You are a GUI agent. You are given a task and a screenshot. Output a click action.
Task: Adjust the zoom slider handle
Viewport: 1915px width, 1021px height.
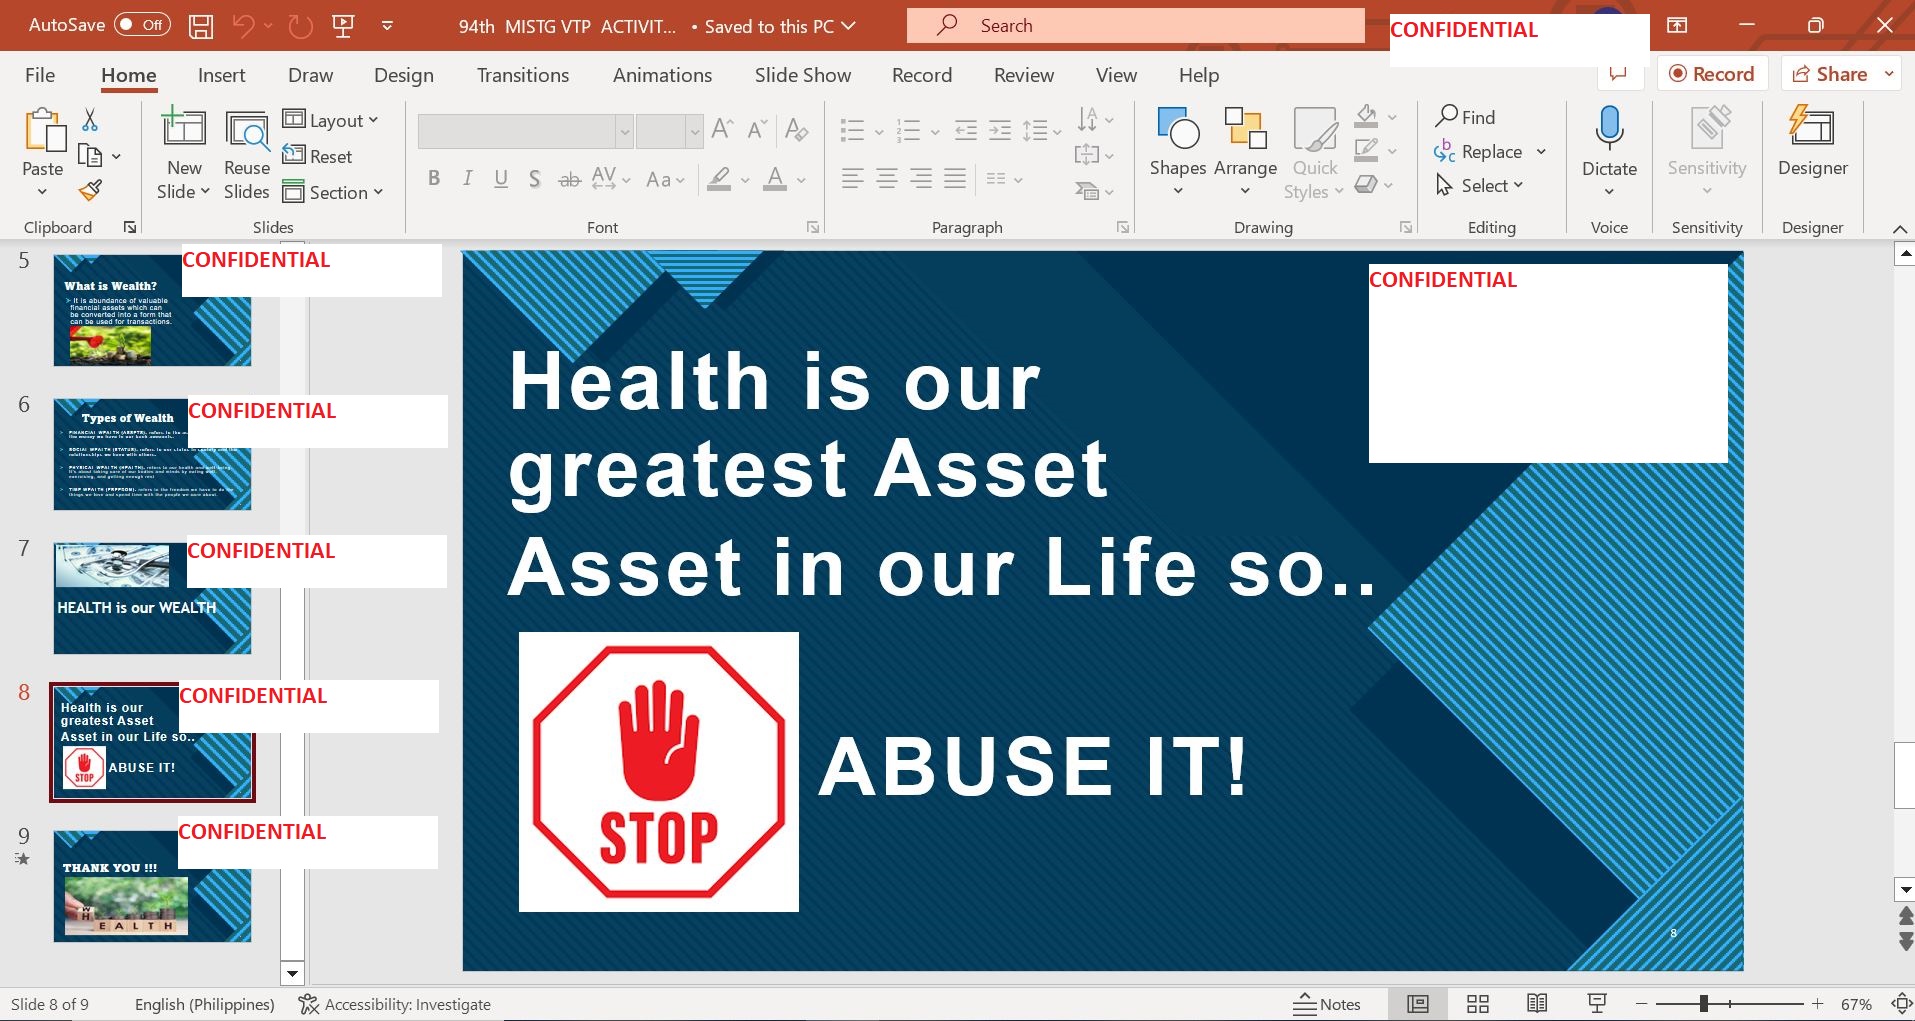click(x=1703, y=1003)
